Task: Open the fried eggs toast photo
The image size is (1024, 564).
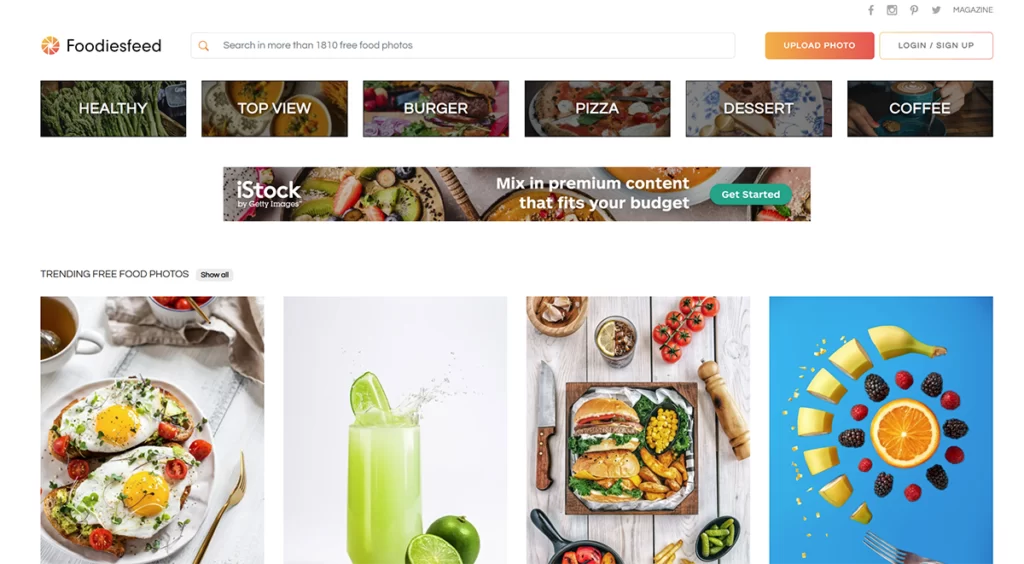Action: point(152,430)
